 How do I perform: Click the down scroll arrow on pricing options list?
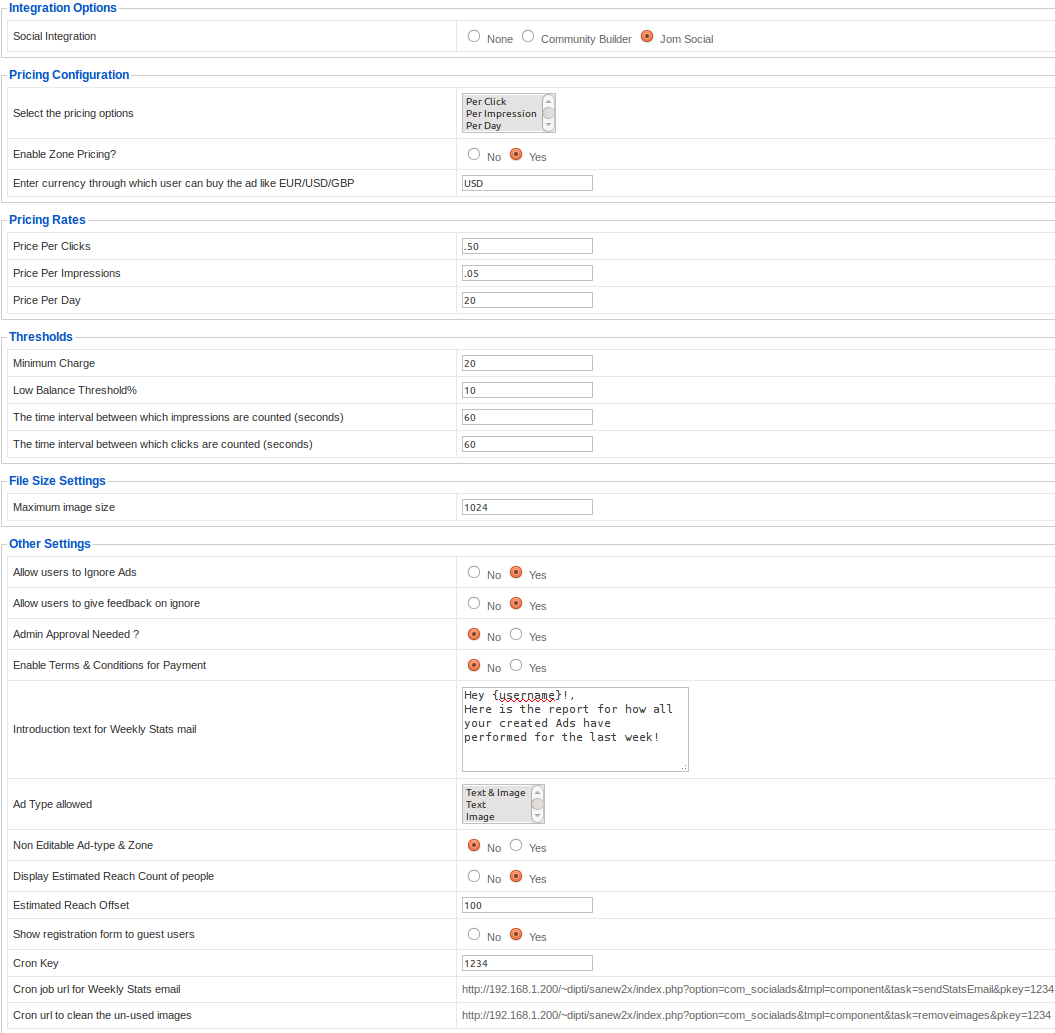pyautogui.click(x=547, y=125)
